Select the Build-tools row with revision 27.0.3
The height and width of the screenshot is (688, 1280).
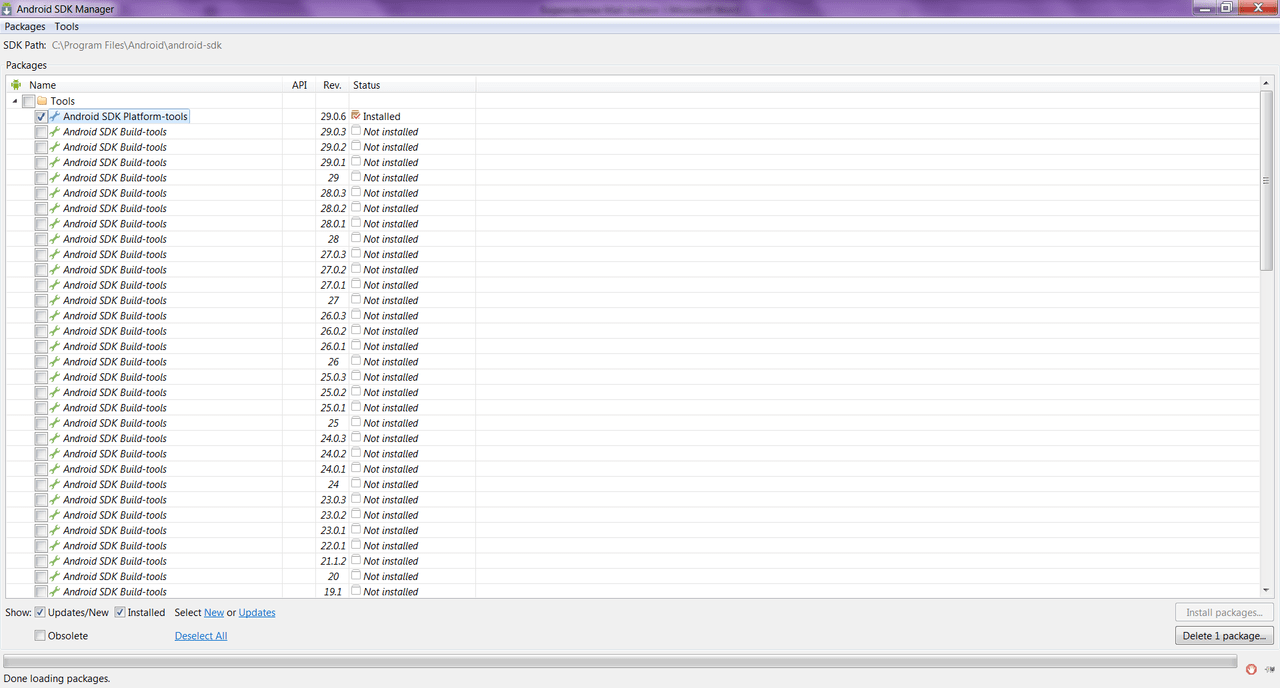(x=633, y=254)
